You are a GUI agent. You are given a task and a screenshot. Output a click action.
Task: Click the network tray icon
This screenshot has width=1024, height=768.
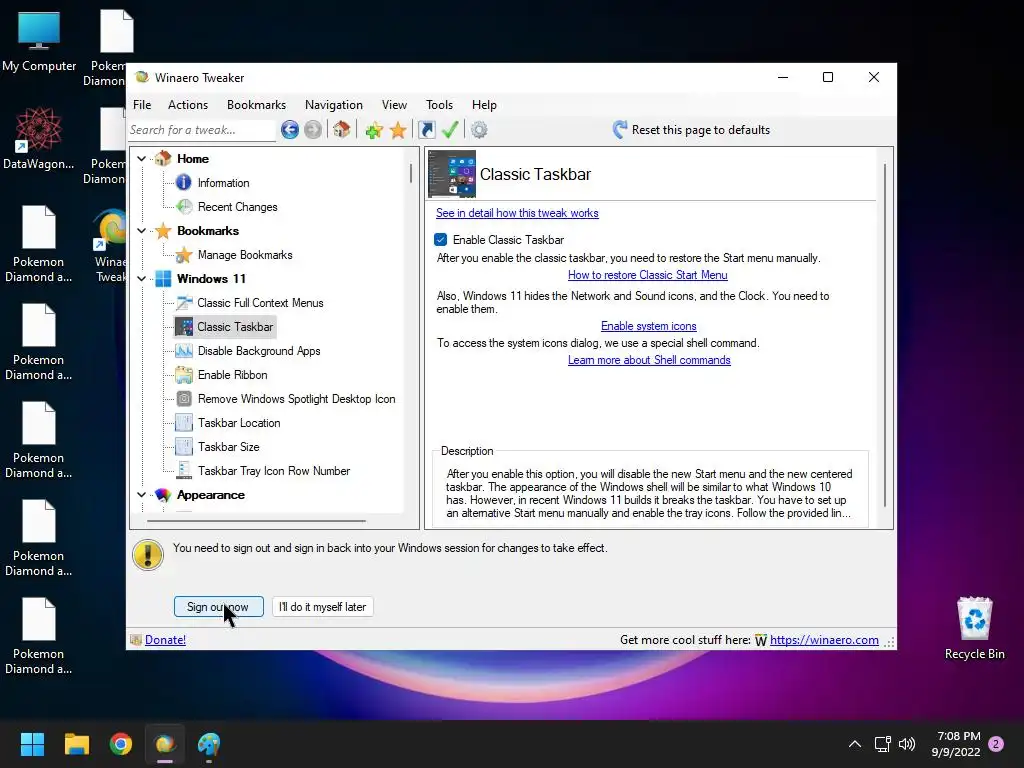(x=882, y=744)
